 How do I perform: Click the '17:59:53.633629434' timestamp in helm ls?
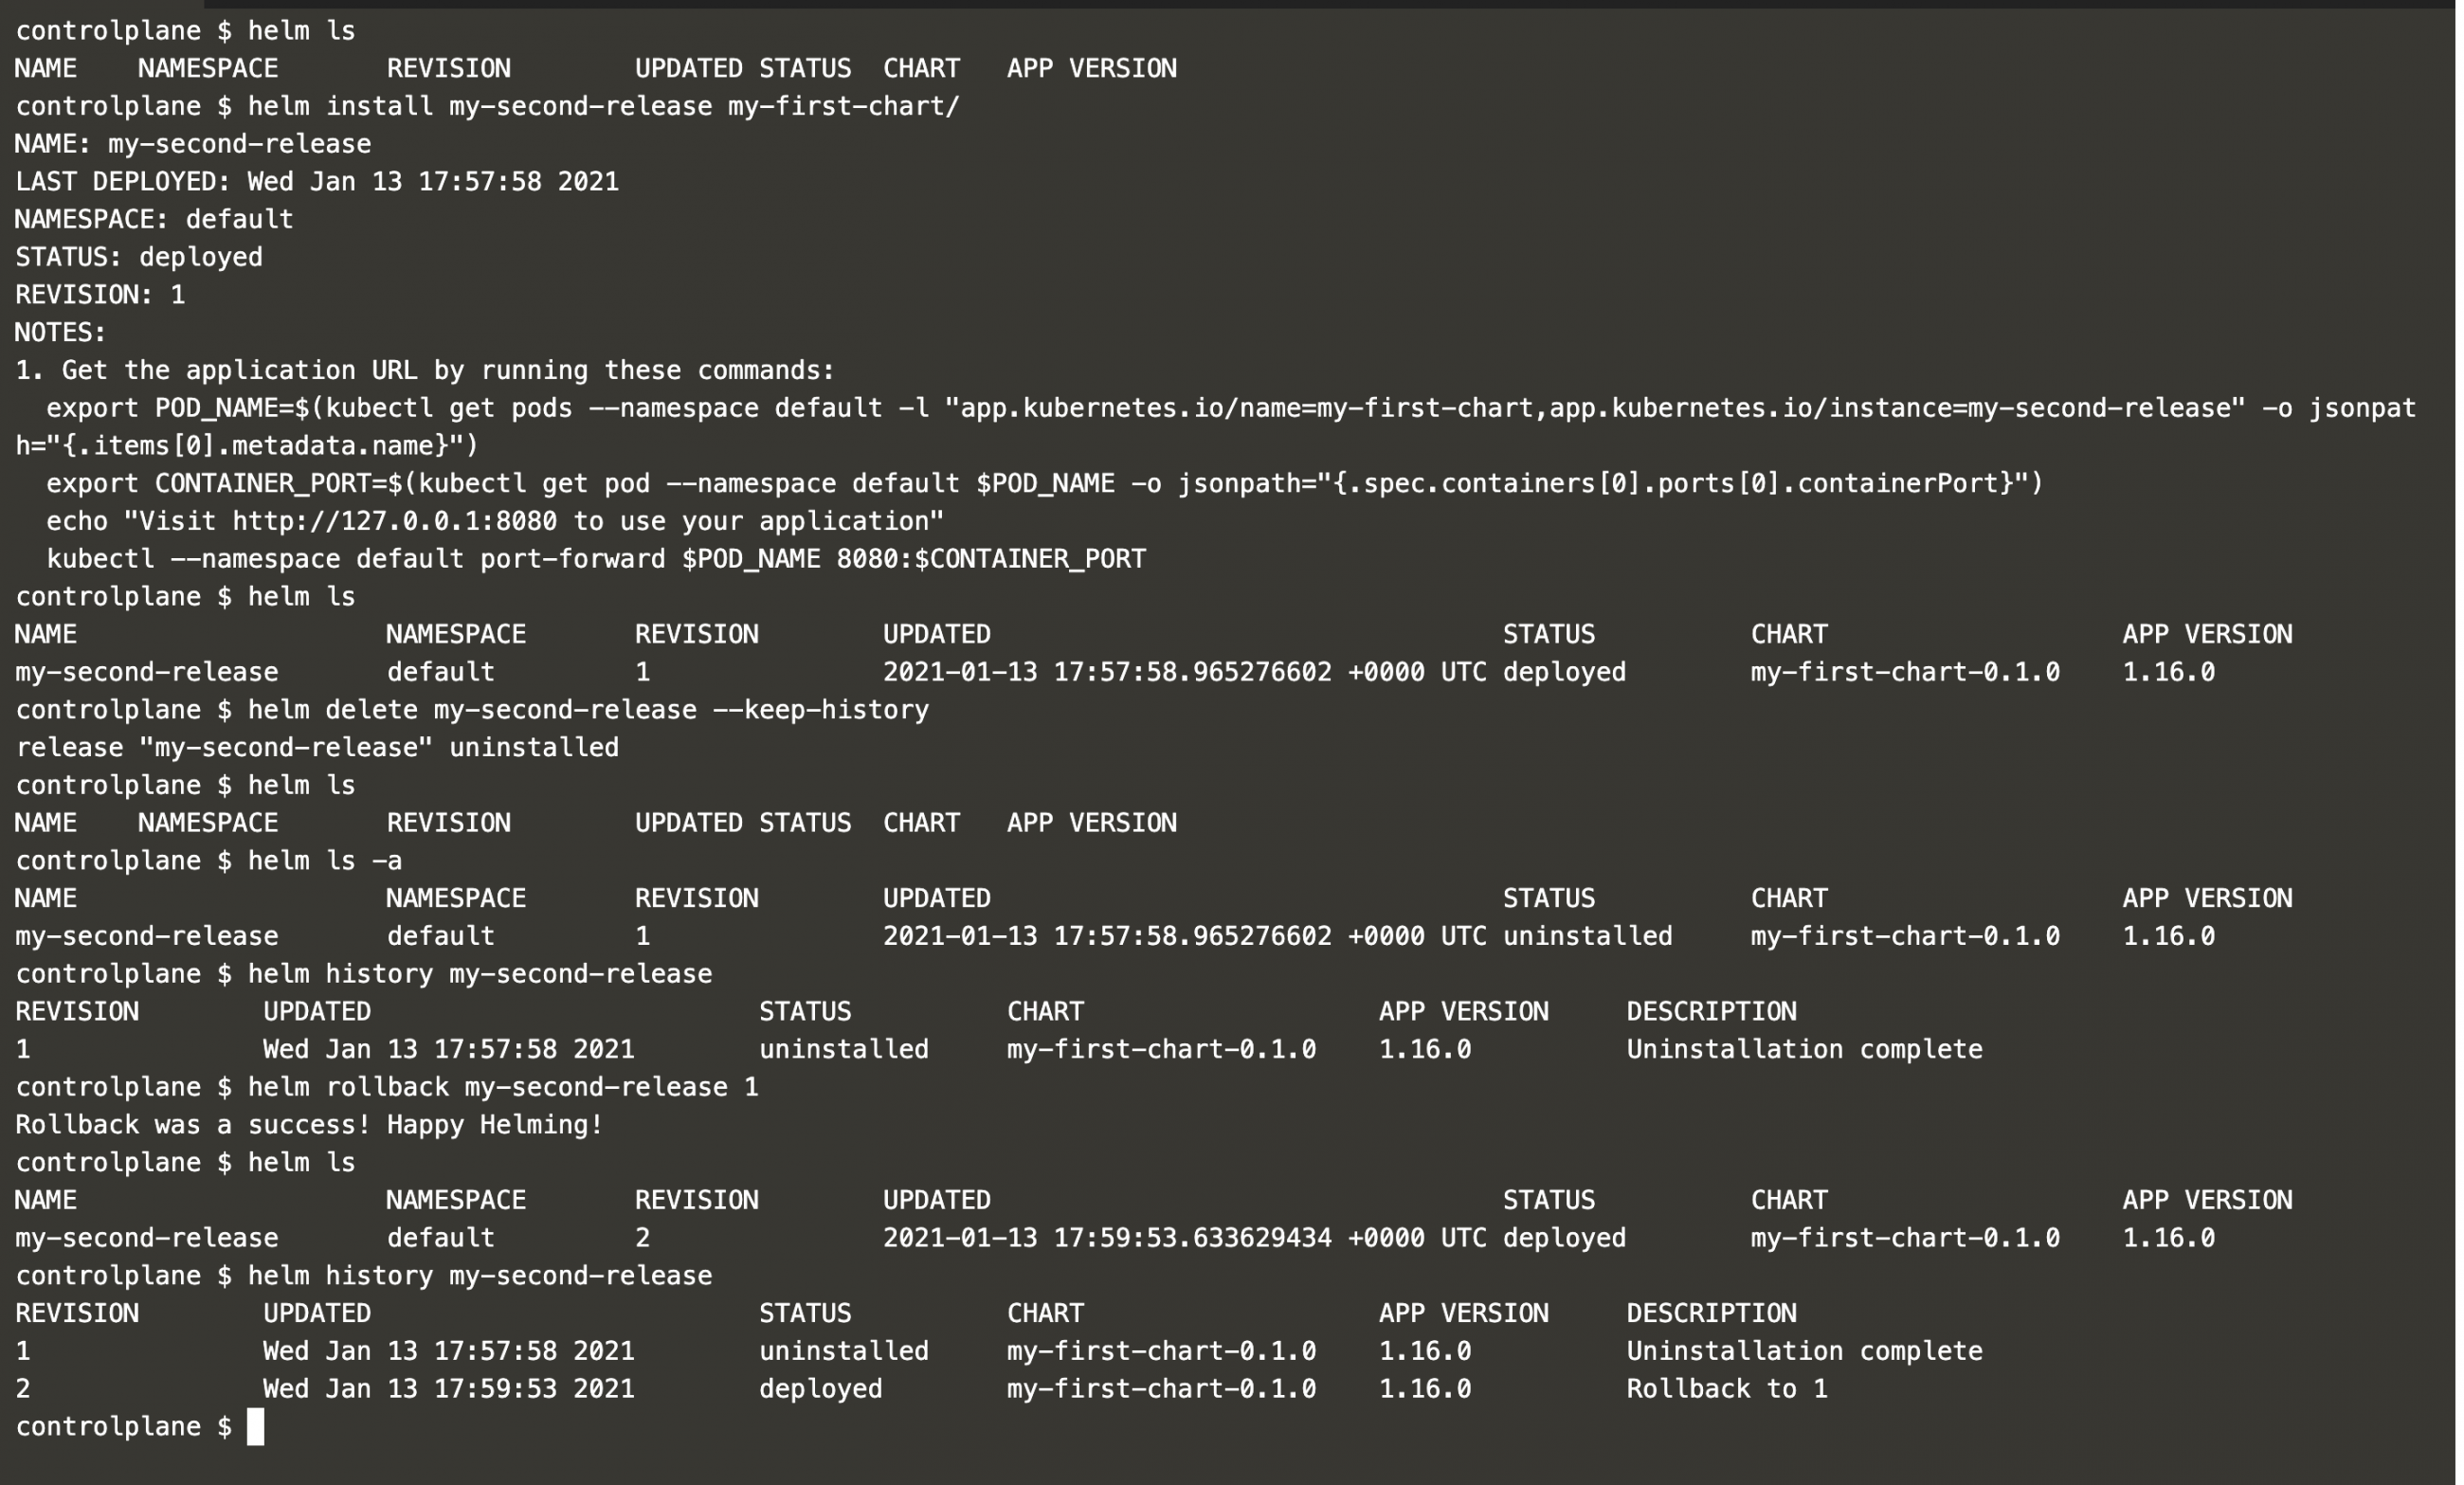pyautogui.click(x=1192, y=1238)
